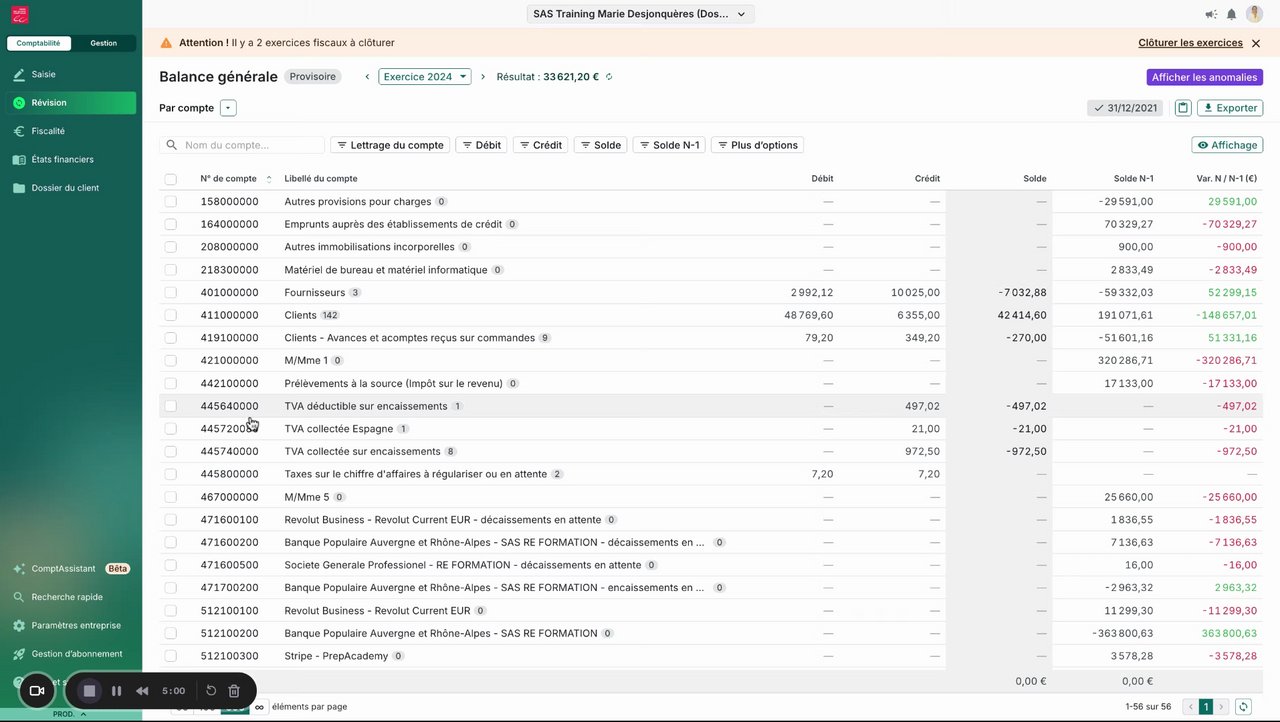Open the Saisie section in sidebar
Screen dimensions: 1280x722
click(71, 75)
